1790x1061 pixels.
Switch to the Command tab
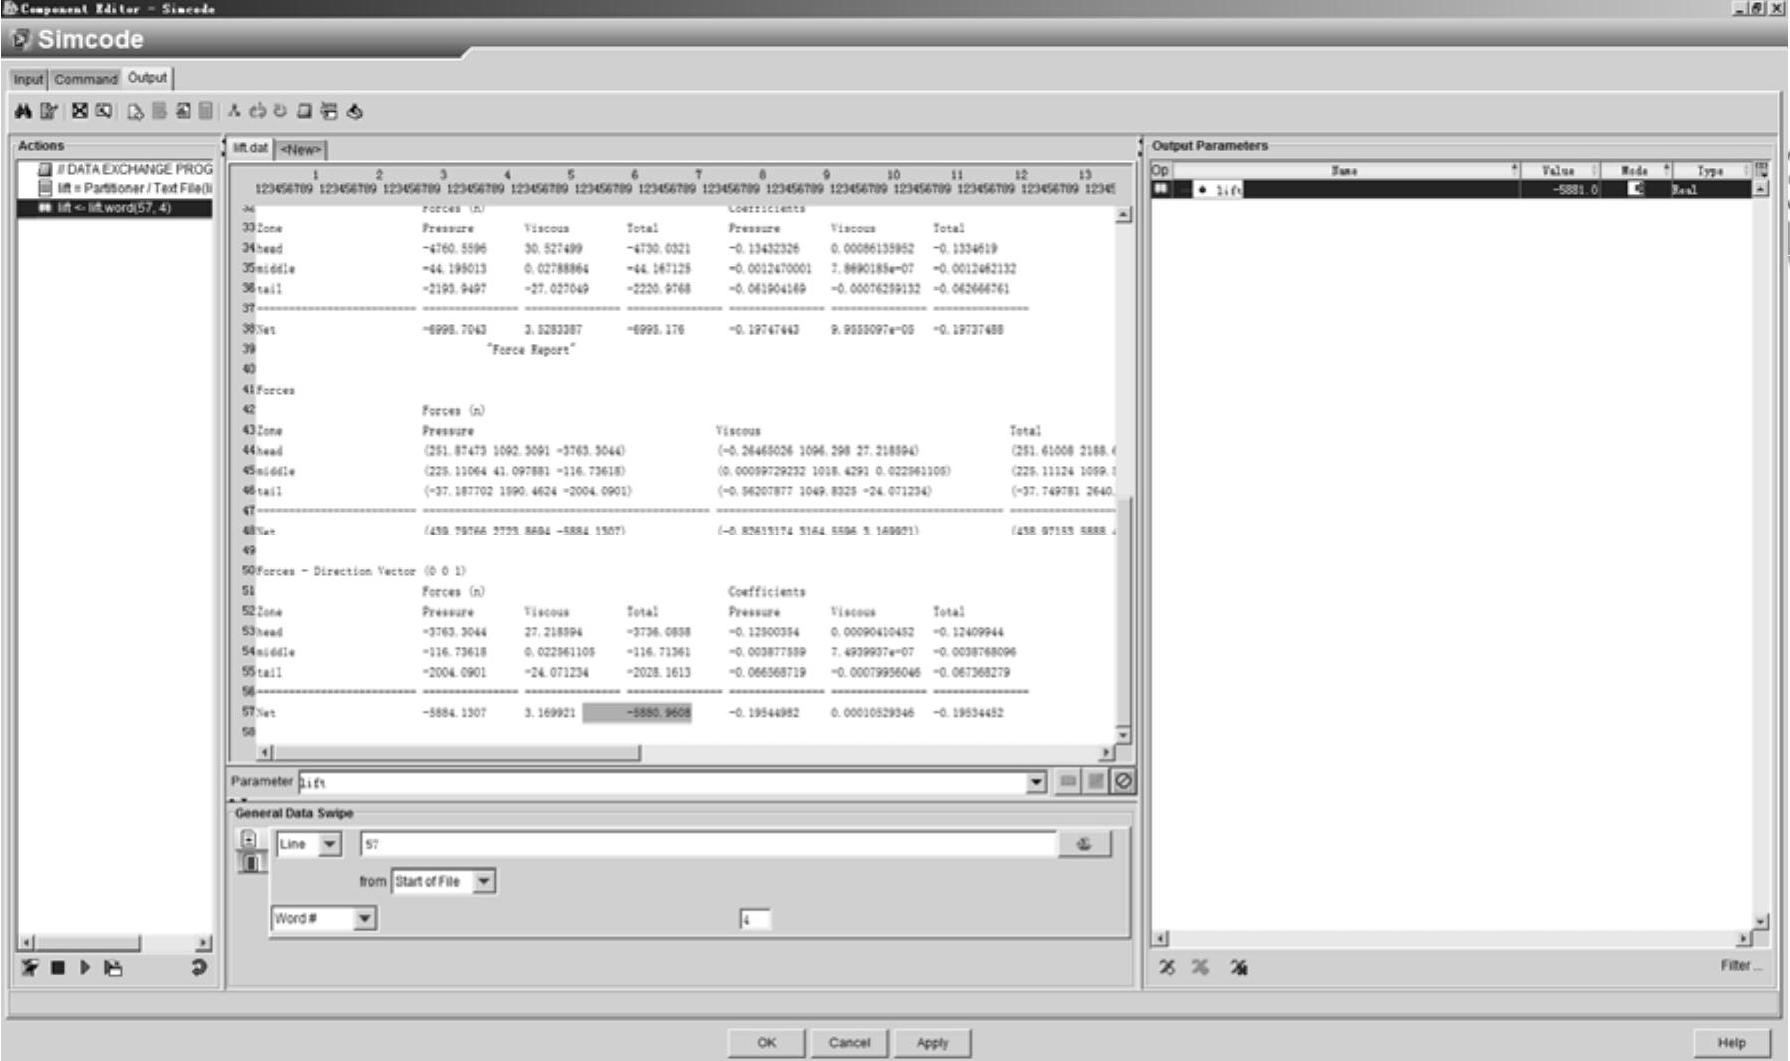85,79
